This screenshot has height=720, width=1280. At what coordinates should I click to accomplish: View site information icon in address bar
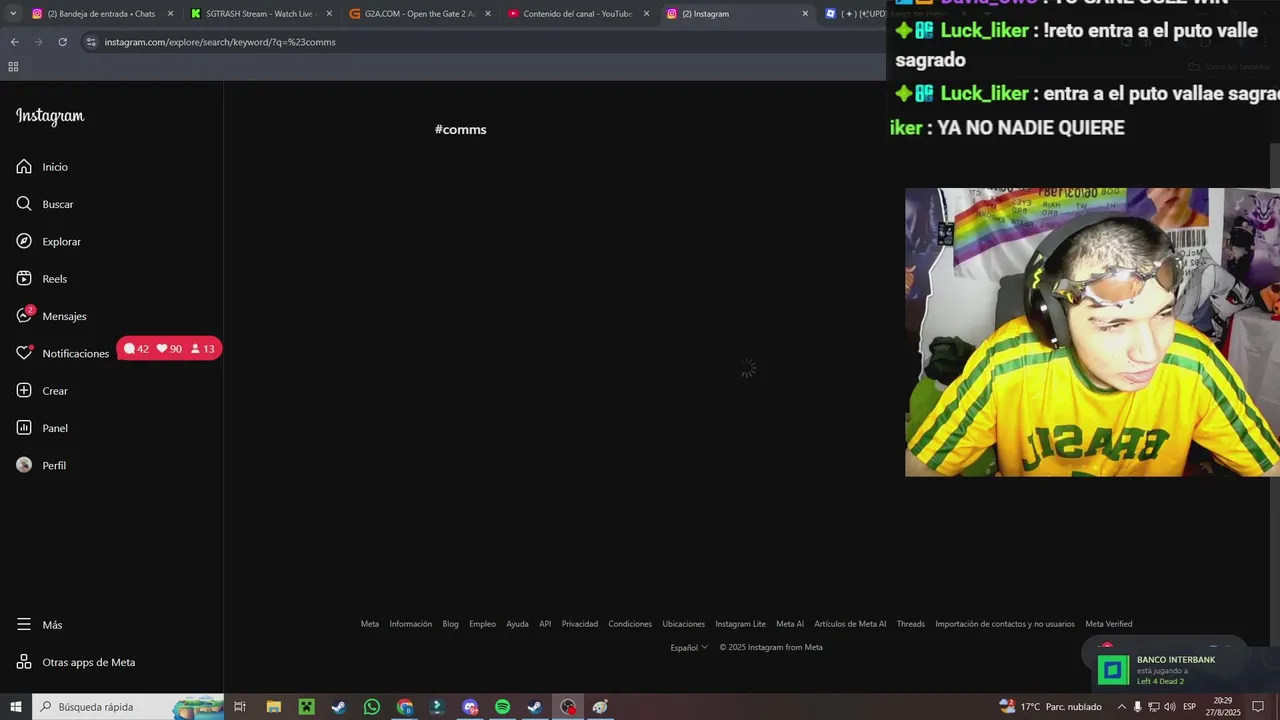(91, 42)
